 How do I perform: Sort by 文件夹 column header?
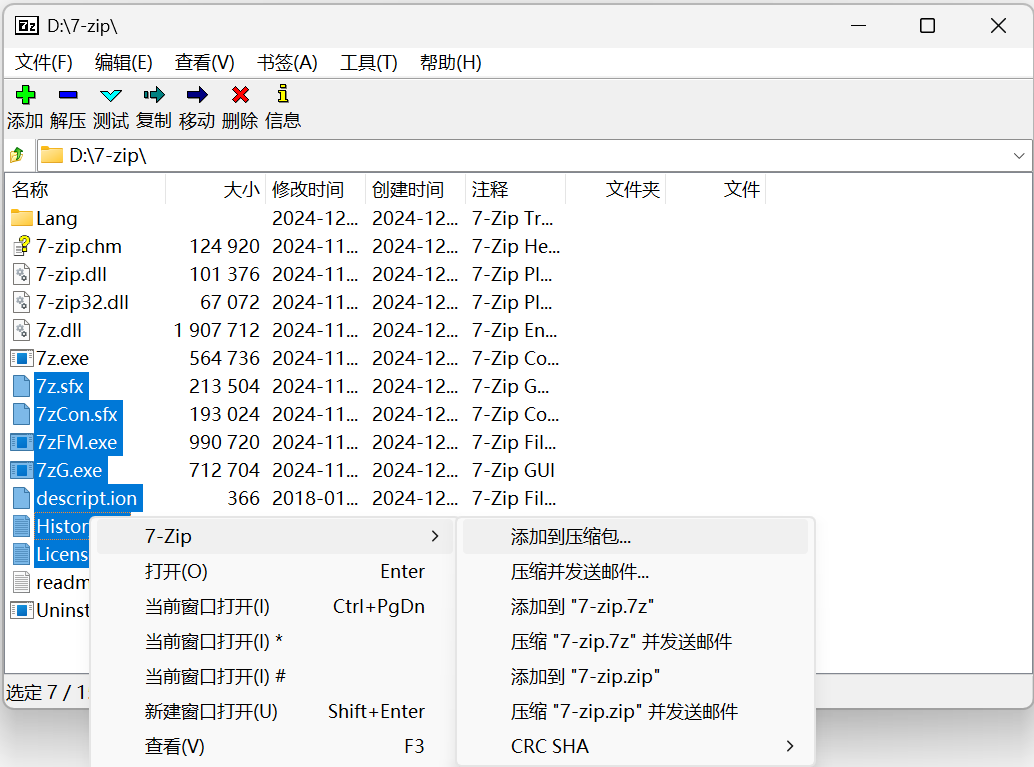pos(616,189)
